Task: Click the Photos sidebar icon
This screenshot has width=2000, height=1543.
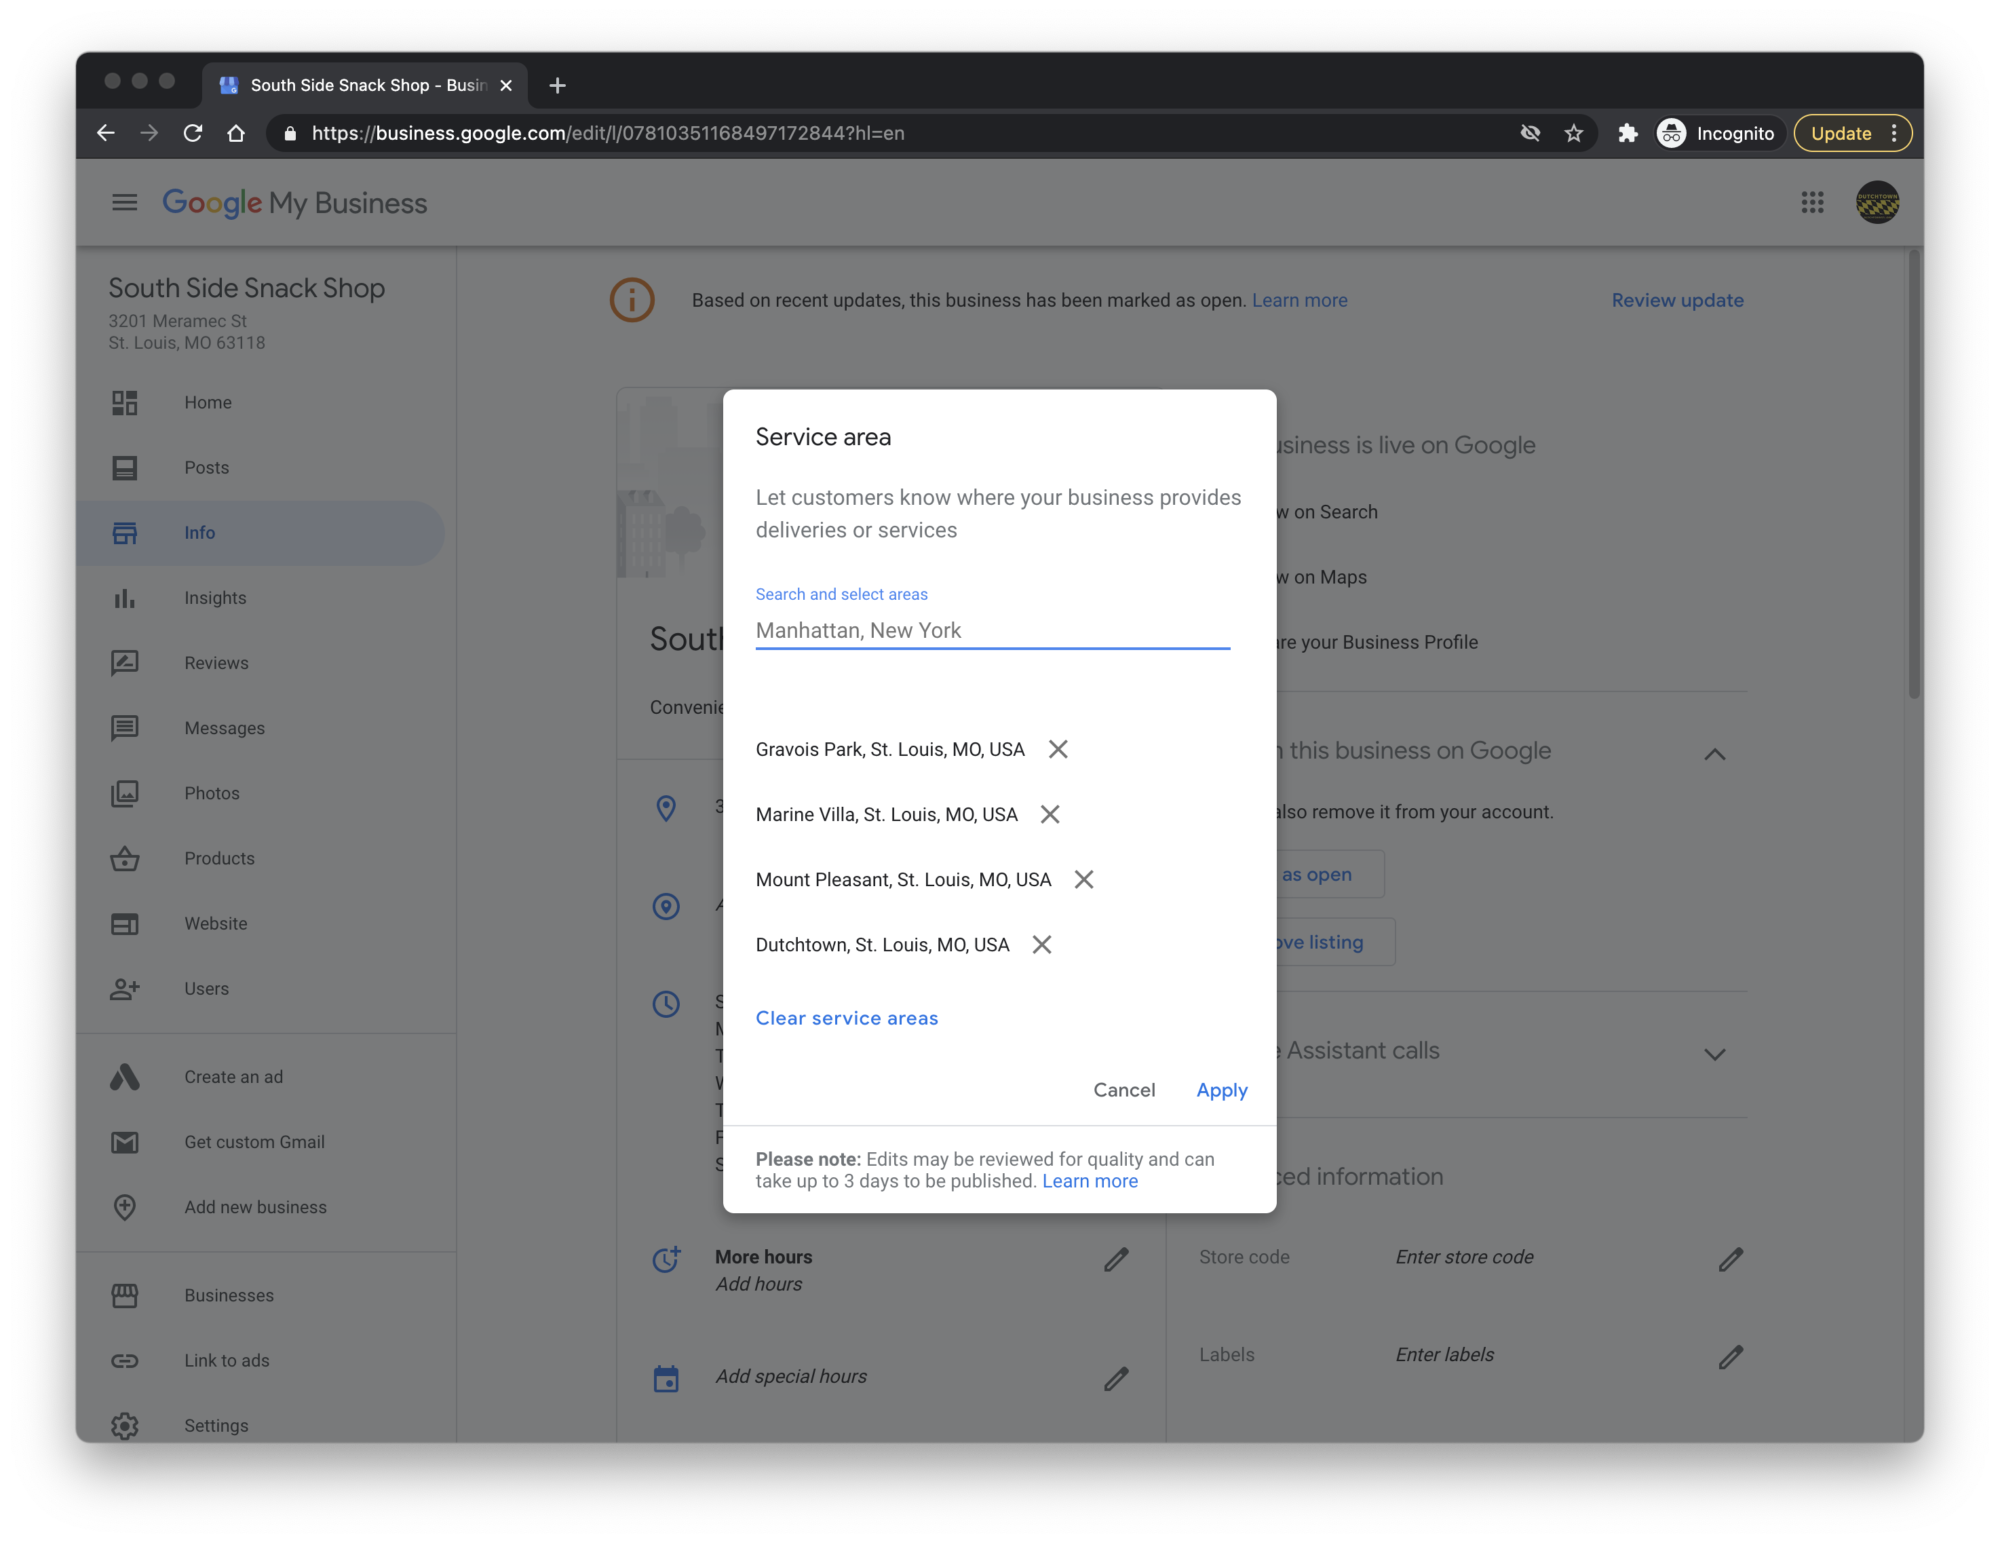Action: click(125, 793)
